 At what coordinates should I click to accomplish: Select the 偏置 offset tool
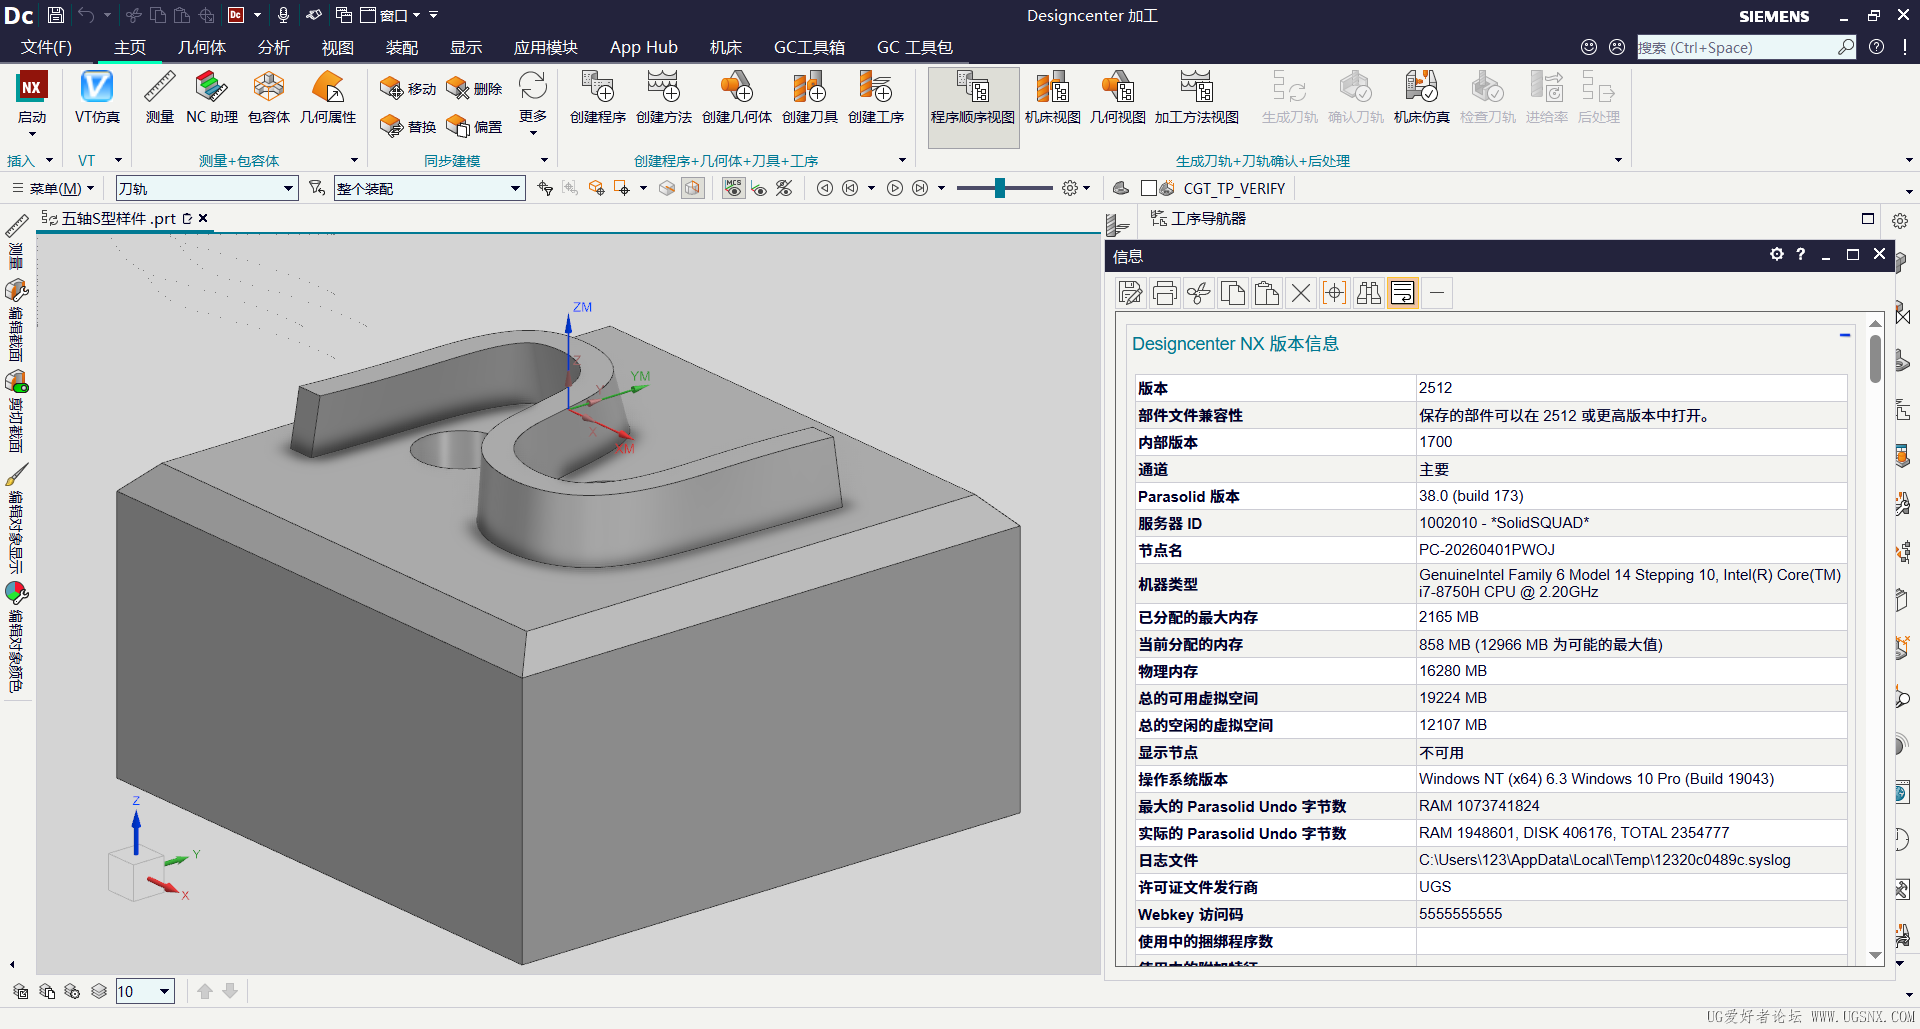[474, 126]
